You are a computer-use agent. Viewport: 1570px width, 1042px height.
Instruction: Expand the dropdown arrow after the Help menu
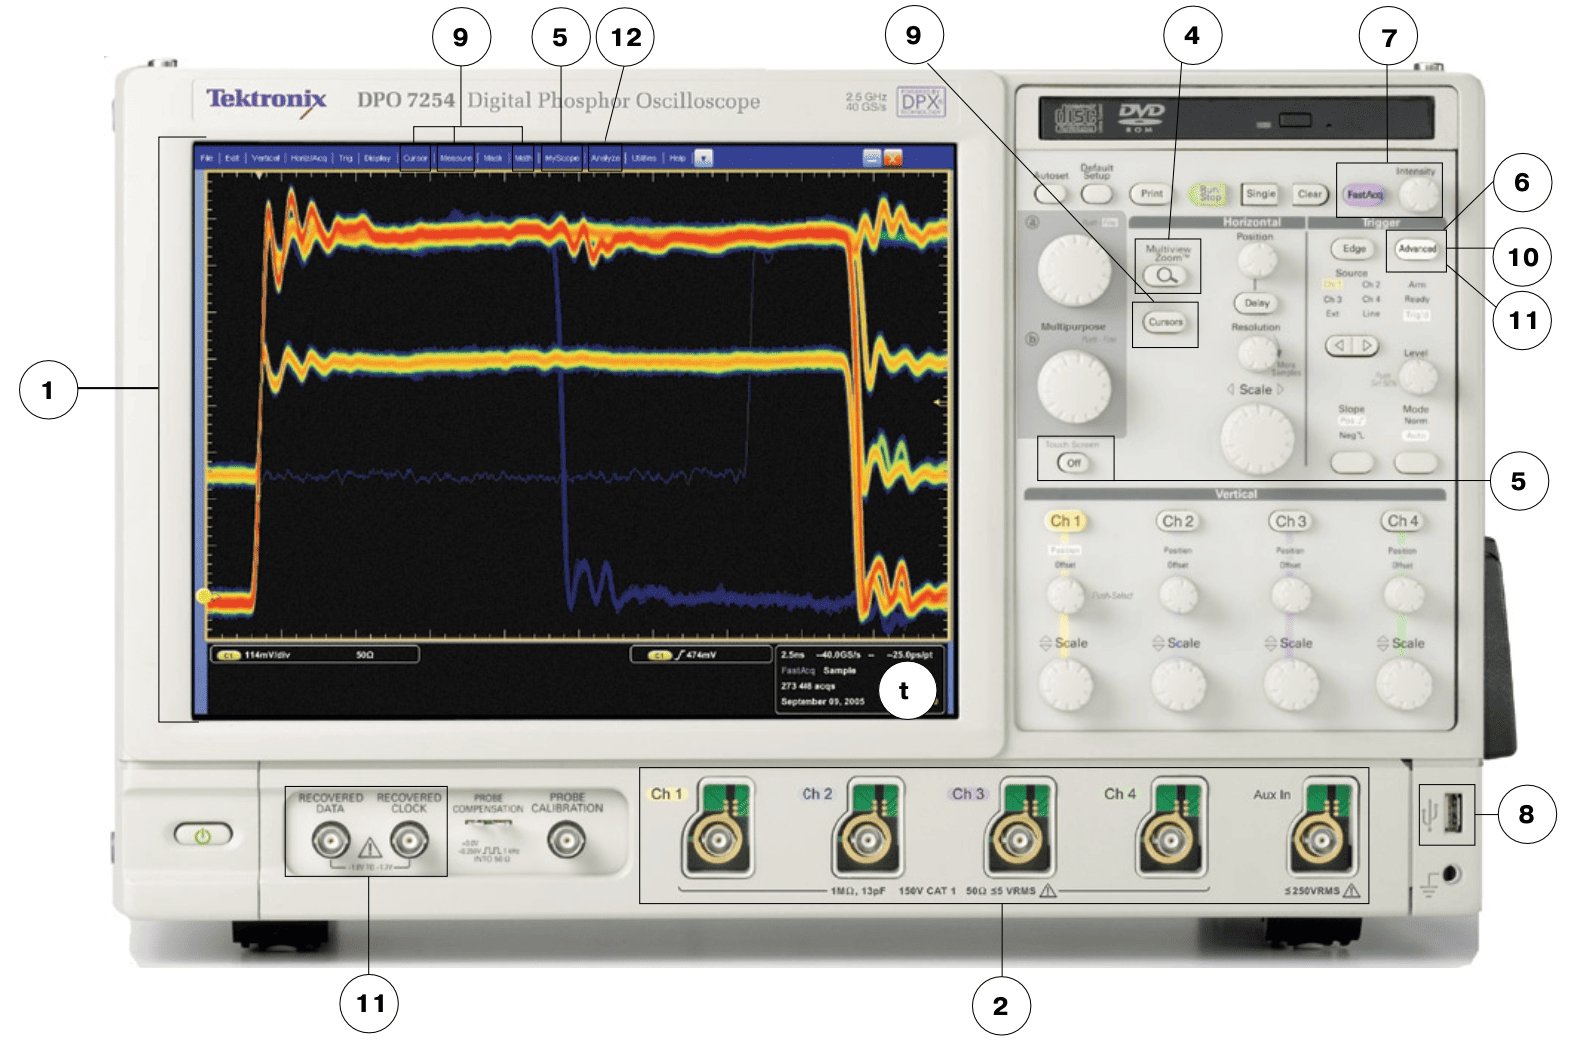click(x=703, y=158)
